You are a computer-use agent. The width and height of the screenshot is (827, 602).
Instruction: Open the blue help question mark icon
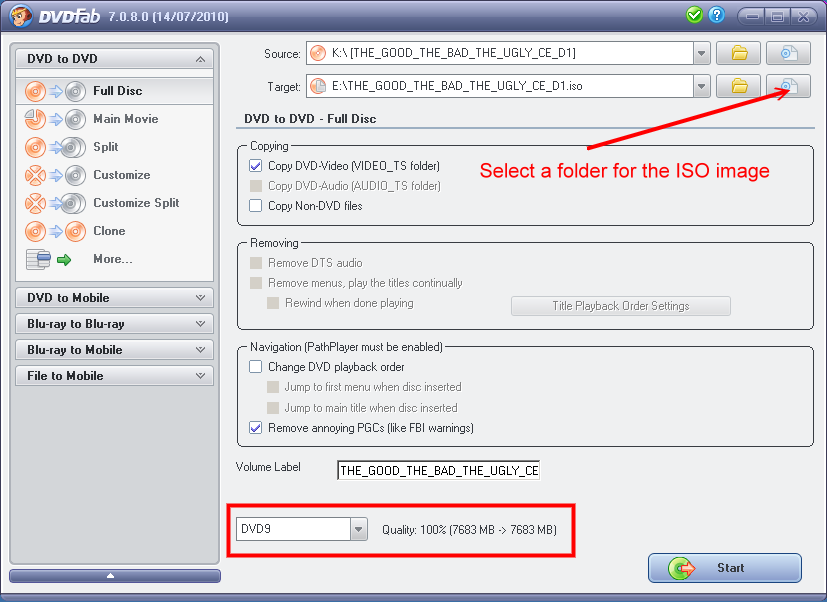pyautogui.click(x=716, y=15)
